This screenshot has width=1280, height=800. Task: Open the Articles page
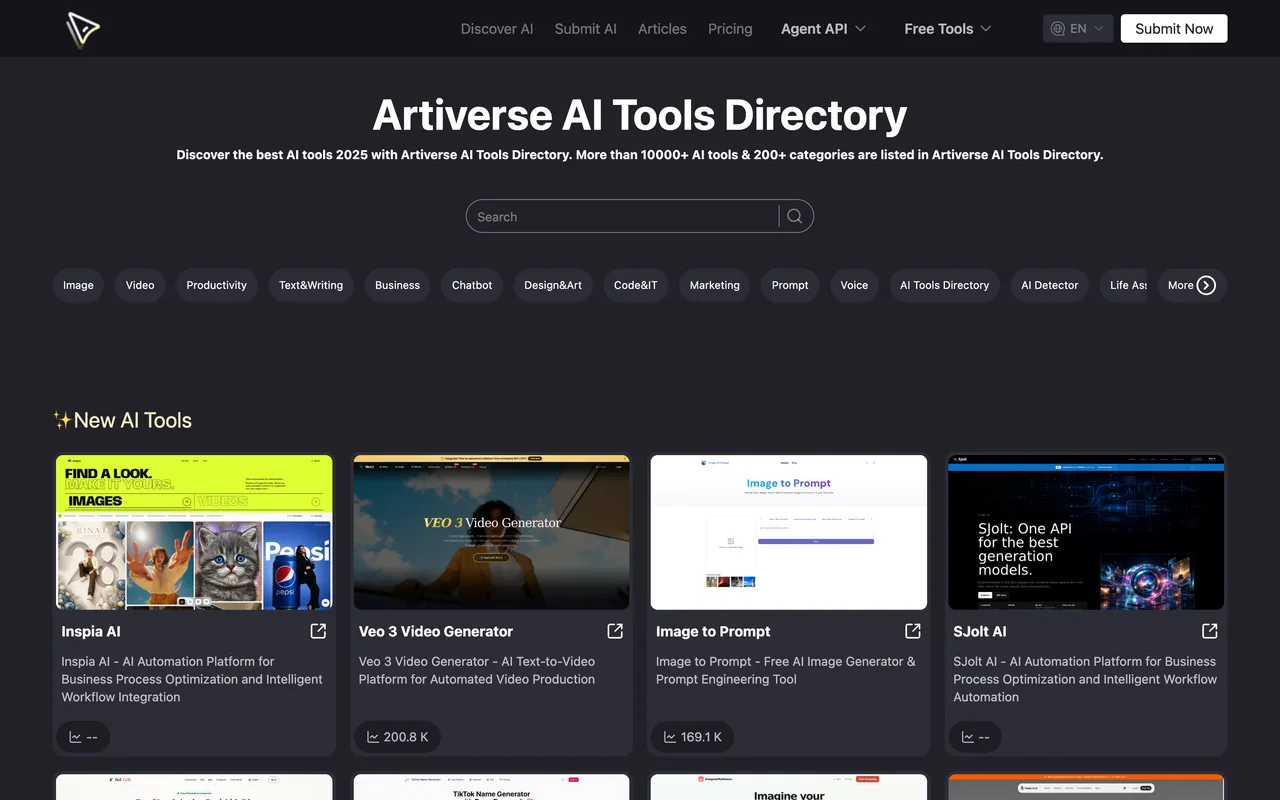point(663,29)
